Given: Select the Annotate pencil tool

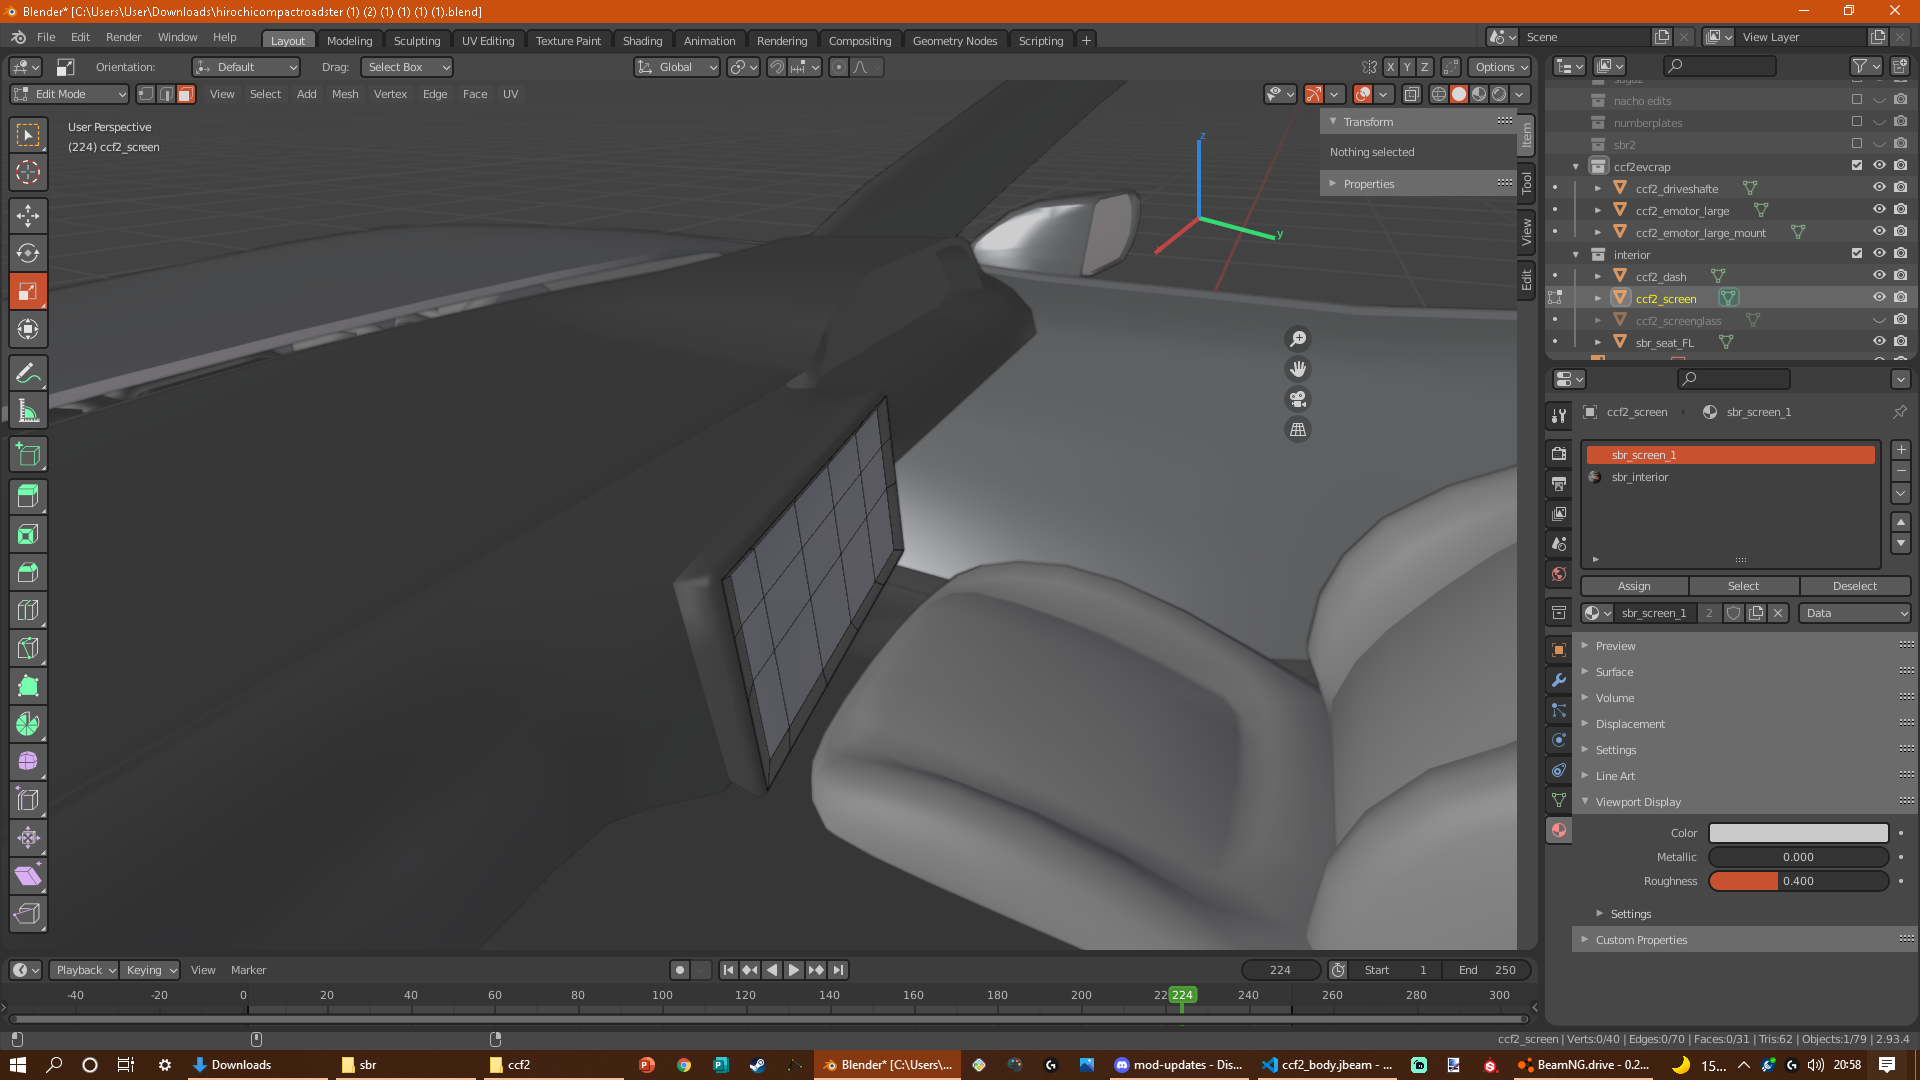Looking at the screenshot, I should [28, 373].
